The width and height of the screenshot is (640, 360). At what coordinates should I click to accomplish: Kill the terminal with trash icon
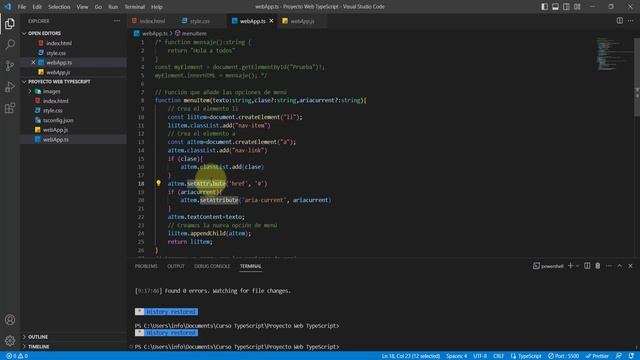pyautogui.click(x=598, y=266)
